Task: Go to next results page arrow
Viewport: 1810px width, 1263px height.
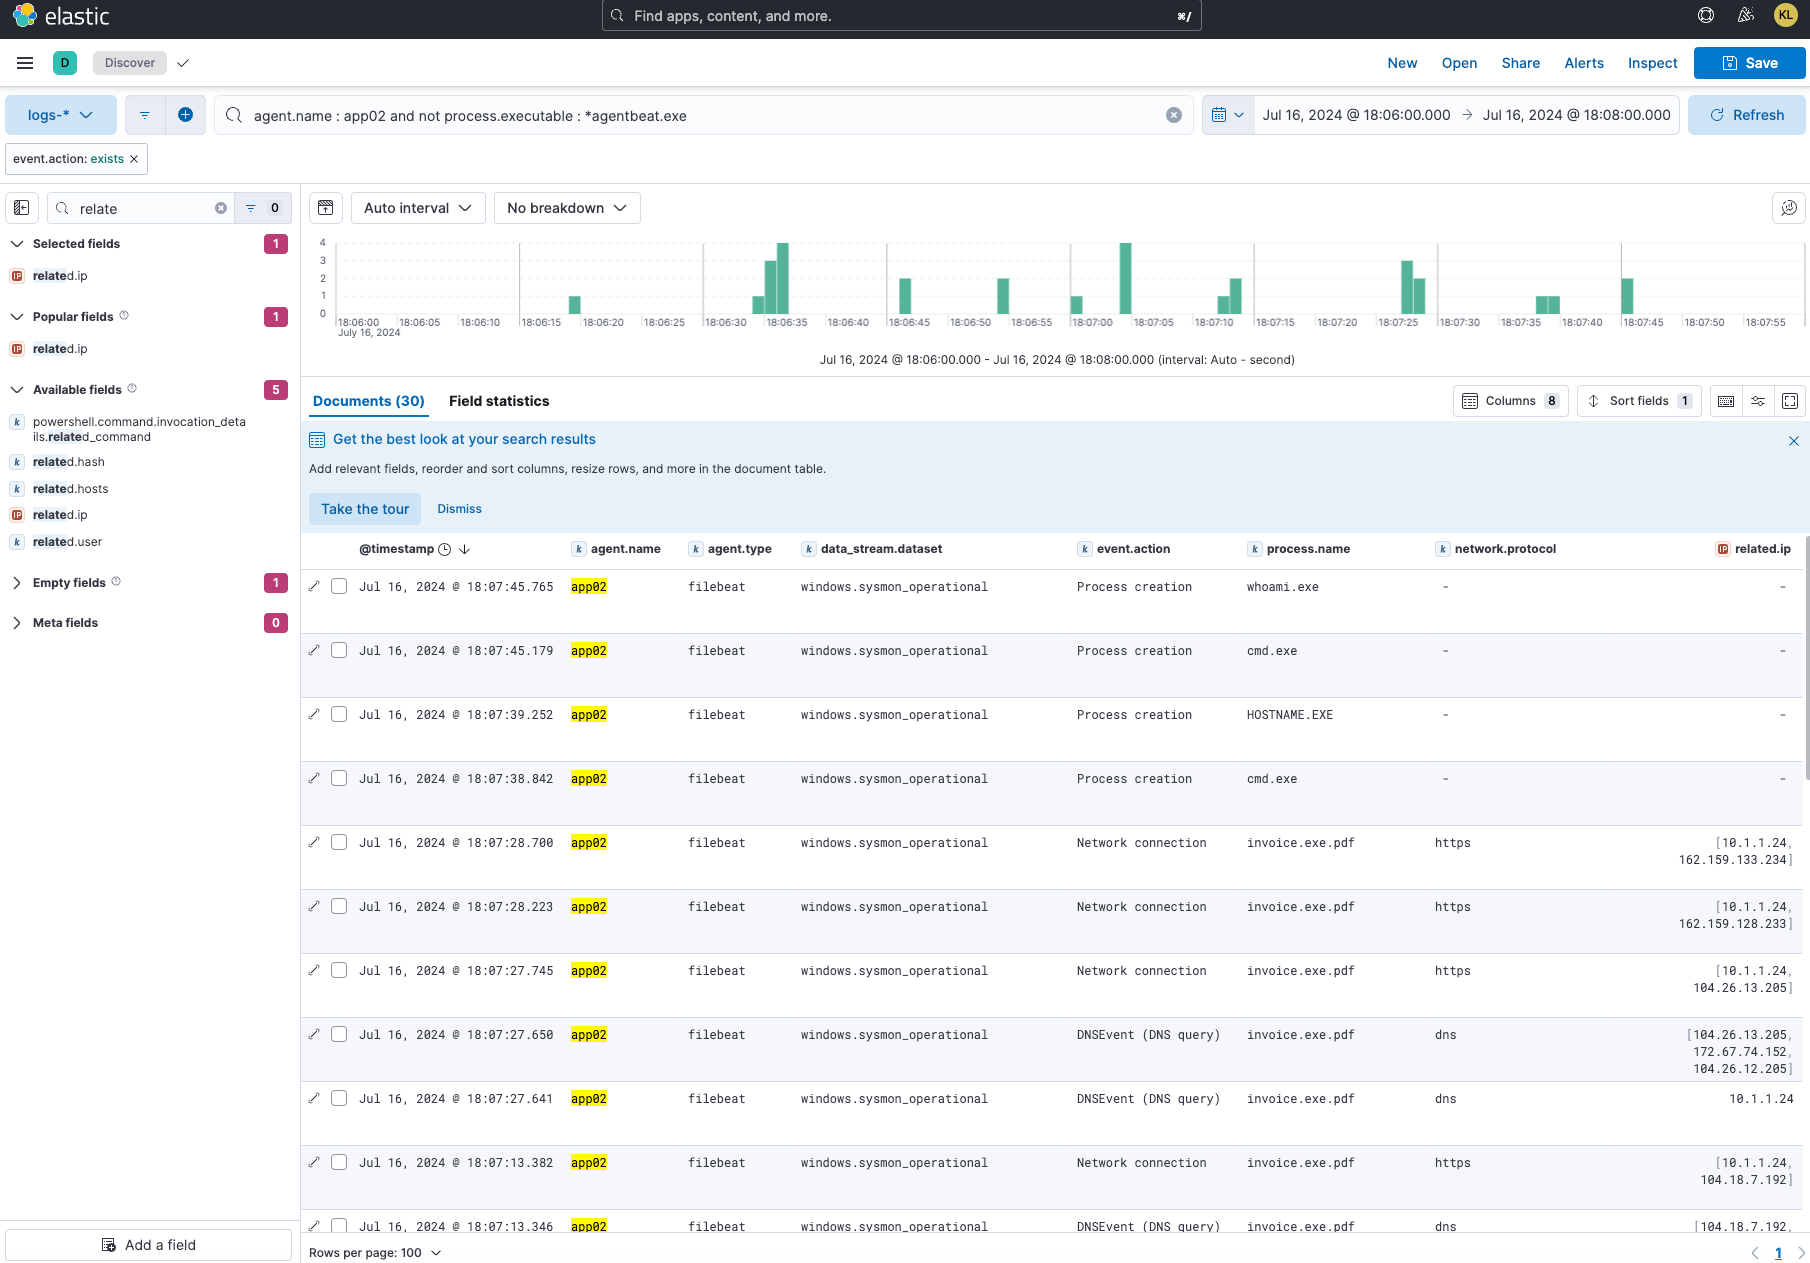Action: point(1801,1253)
